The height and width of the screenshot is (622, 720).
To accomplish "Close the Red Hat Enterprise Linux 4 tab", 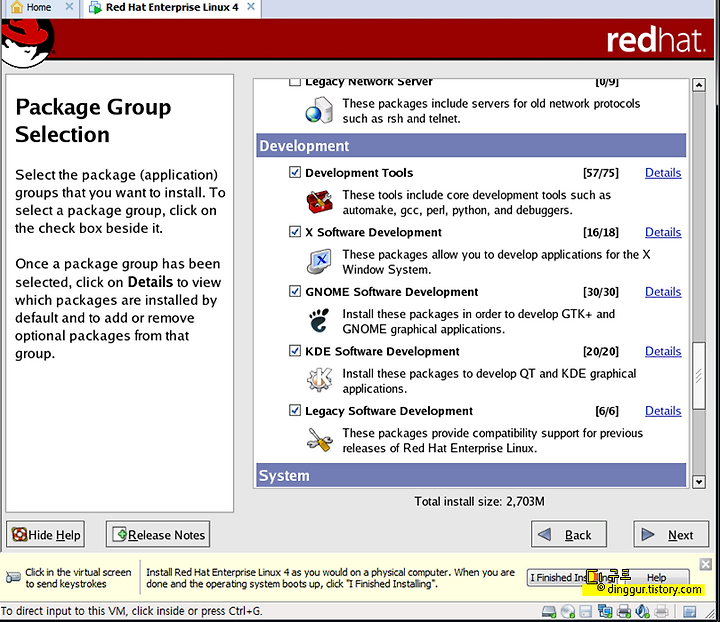I will click(251, 7).
